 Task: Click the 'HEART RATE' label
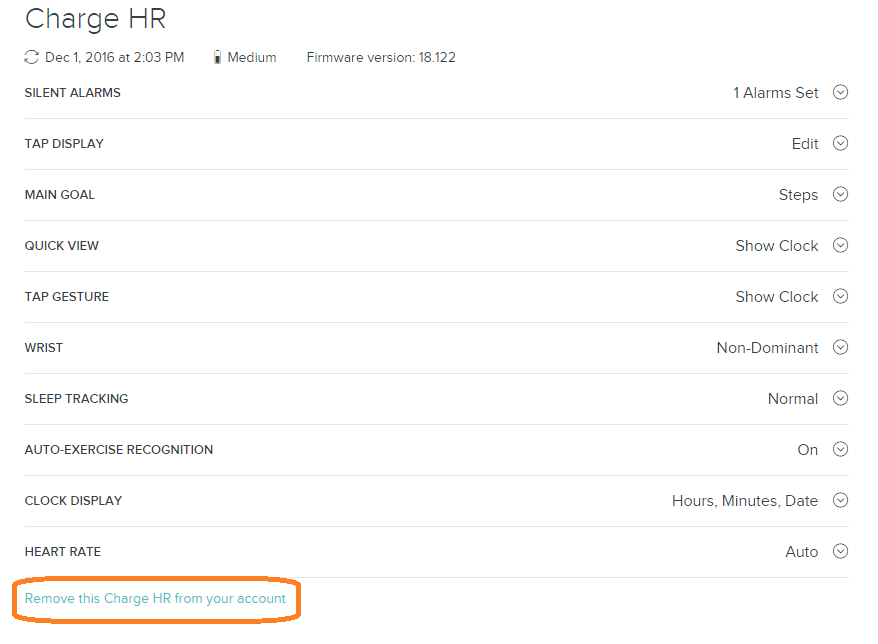pos(63,552)
